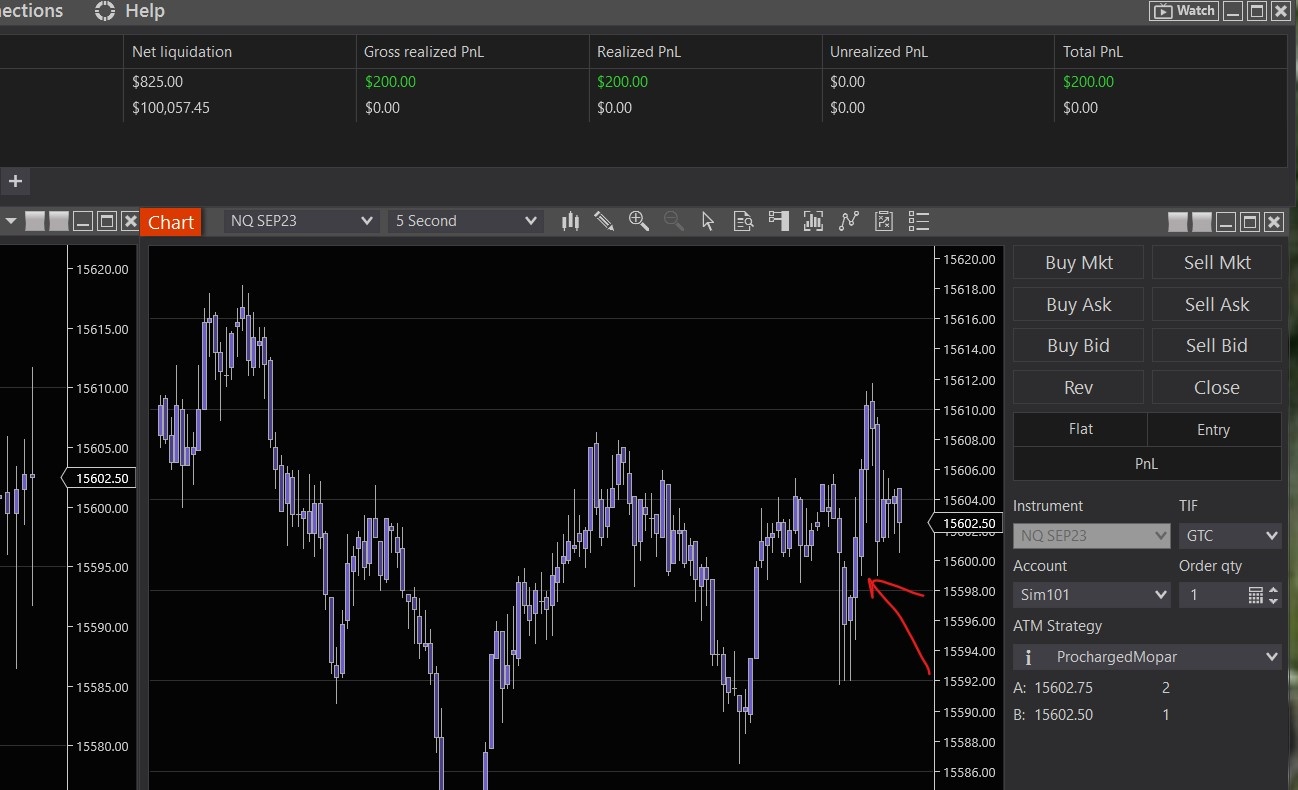Click the green $200.00 under Total PnL
Screen dimensions: 1298x790
1089,82
